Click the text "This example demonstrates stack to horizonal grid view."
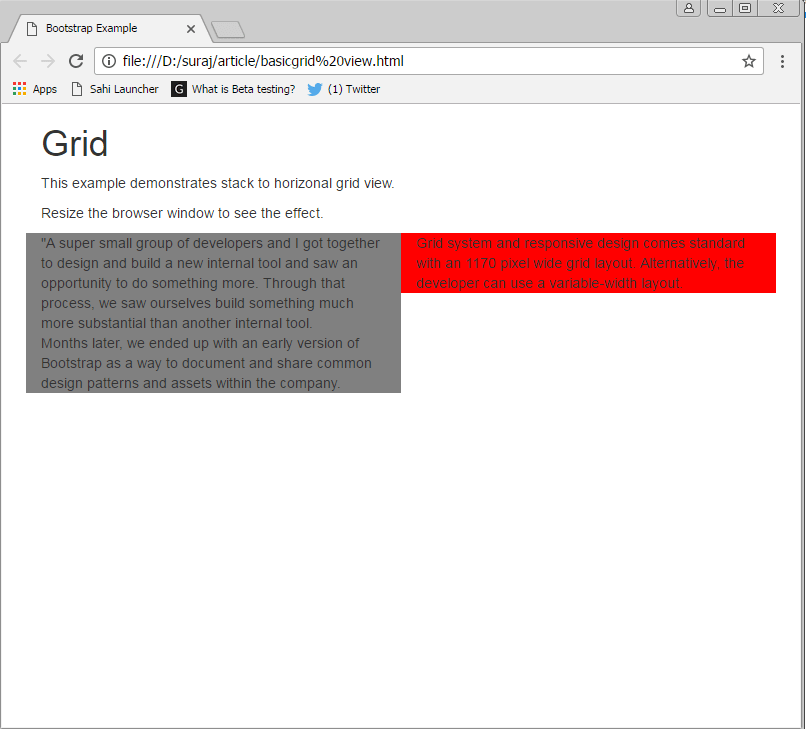 [x=217, y=184]
